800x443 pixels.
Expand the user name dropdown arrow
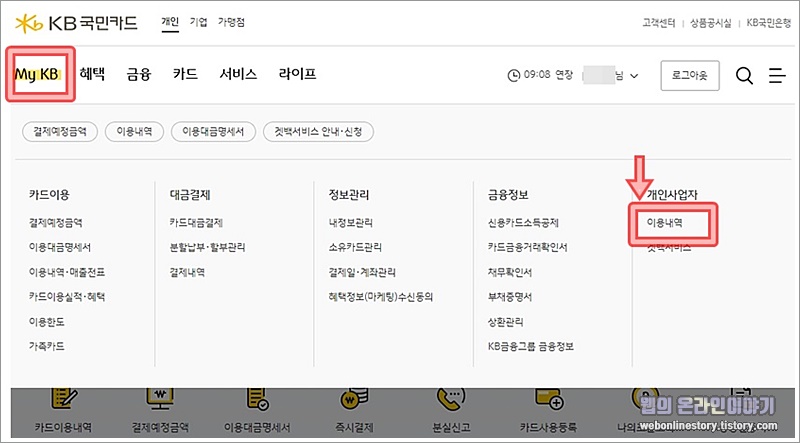[634, 76]
